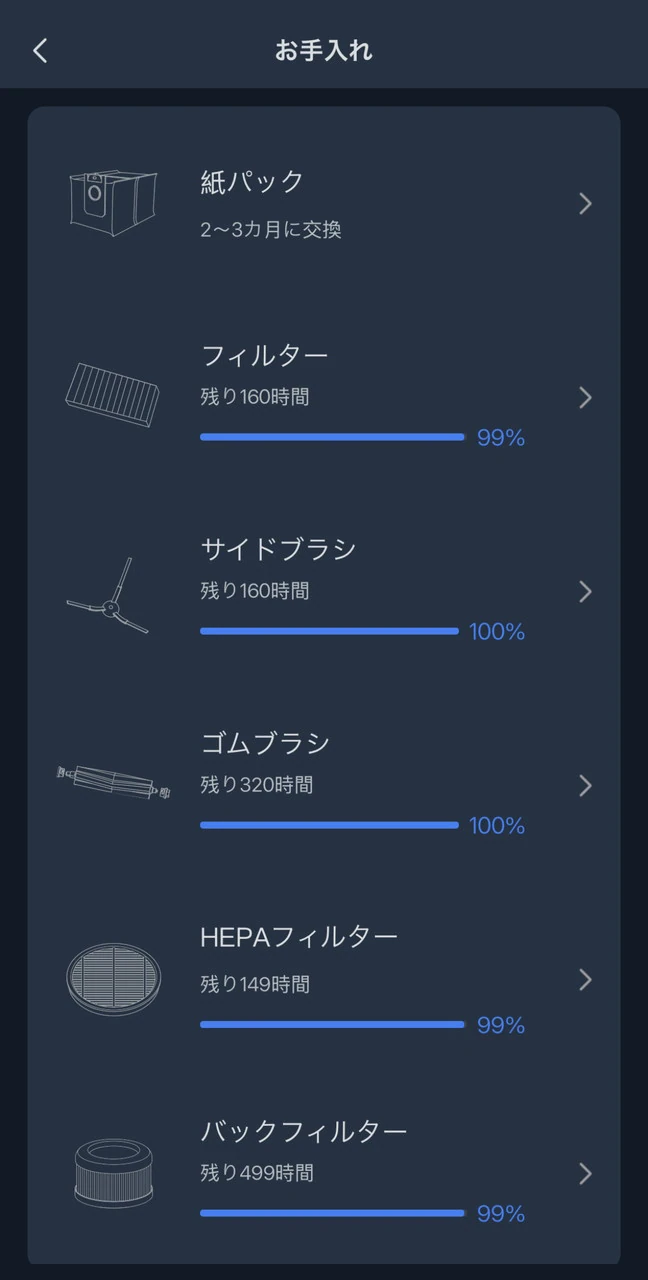This screenshot has height=1280, width=648.
Task: Open フィルター details via chevron
Action: pos(586,398)
